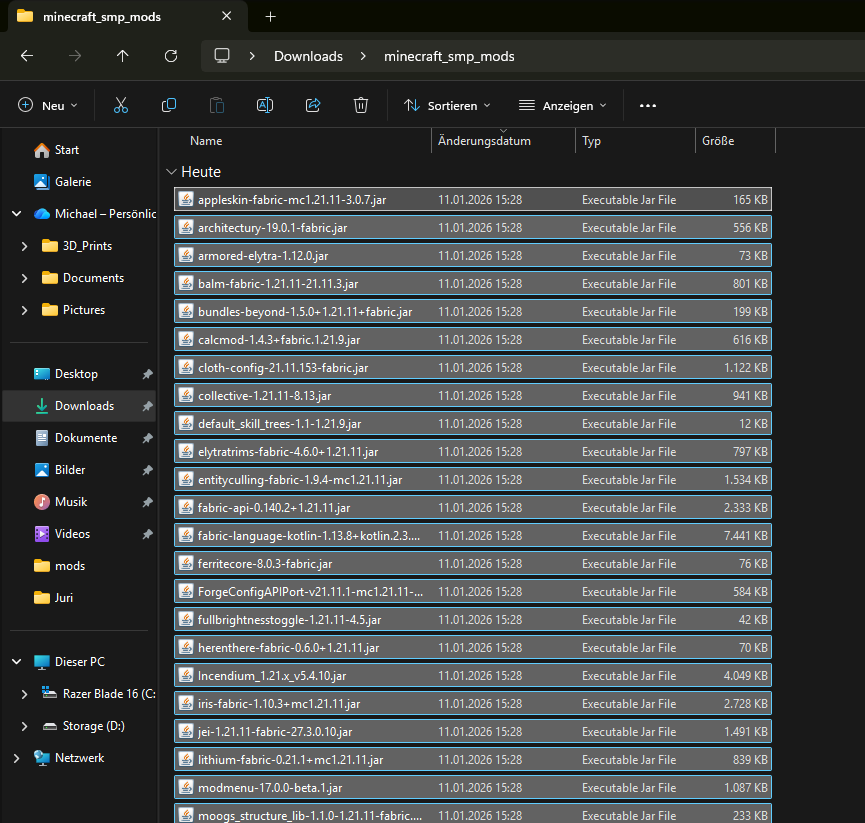Click the Copy icon in toolbar
The height and width of the screenshot is (823, 865).
(169, 105)
